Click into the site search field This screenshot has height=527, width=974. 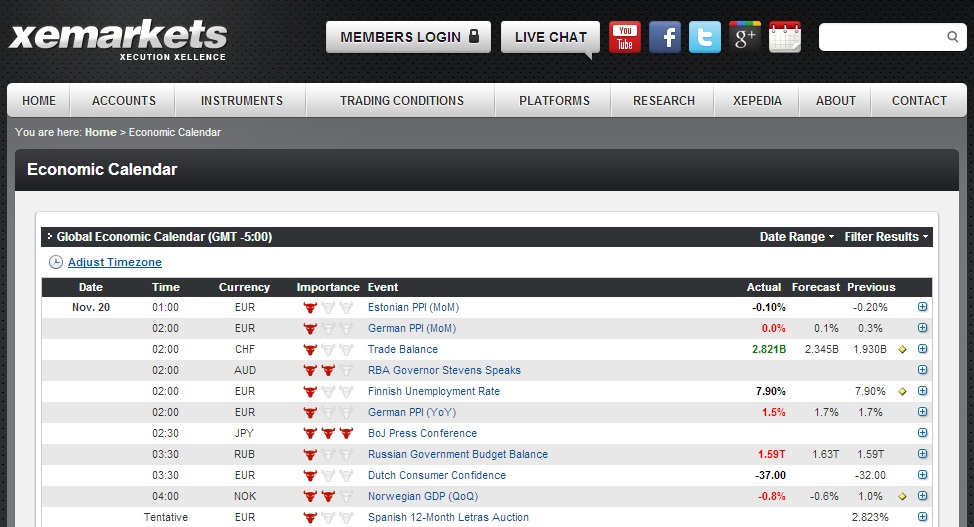[881, 37]
